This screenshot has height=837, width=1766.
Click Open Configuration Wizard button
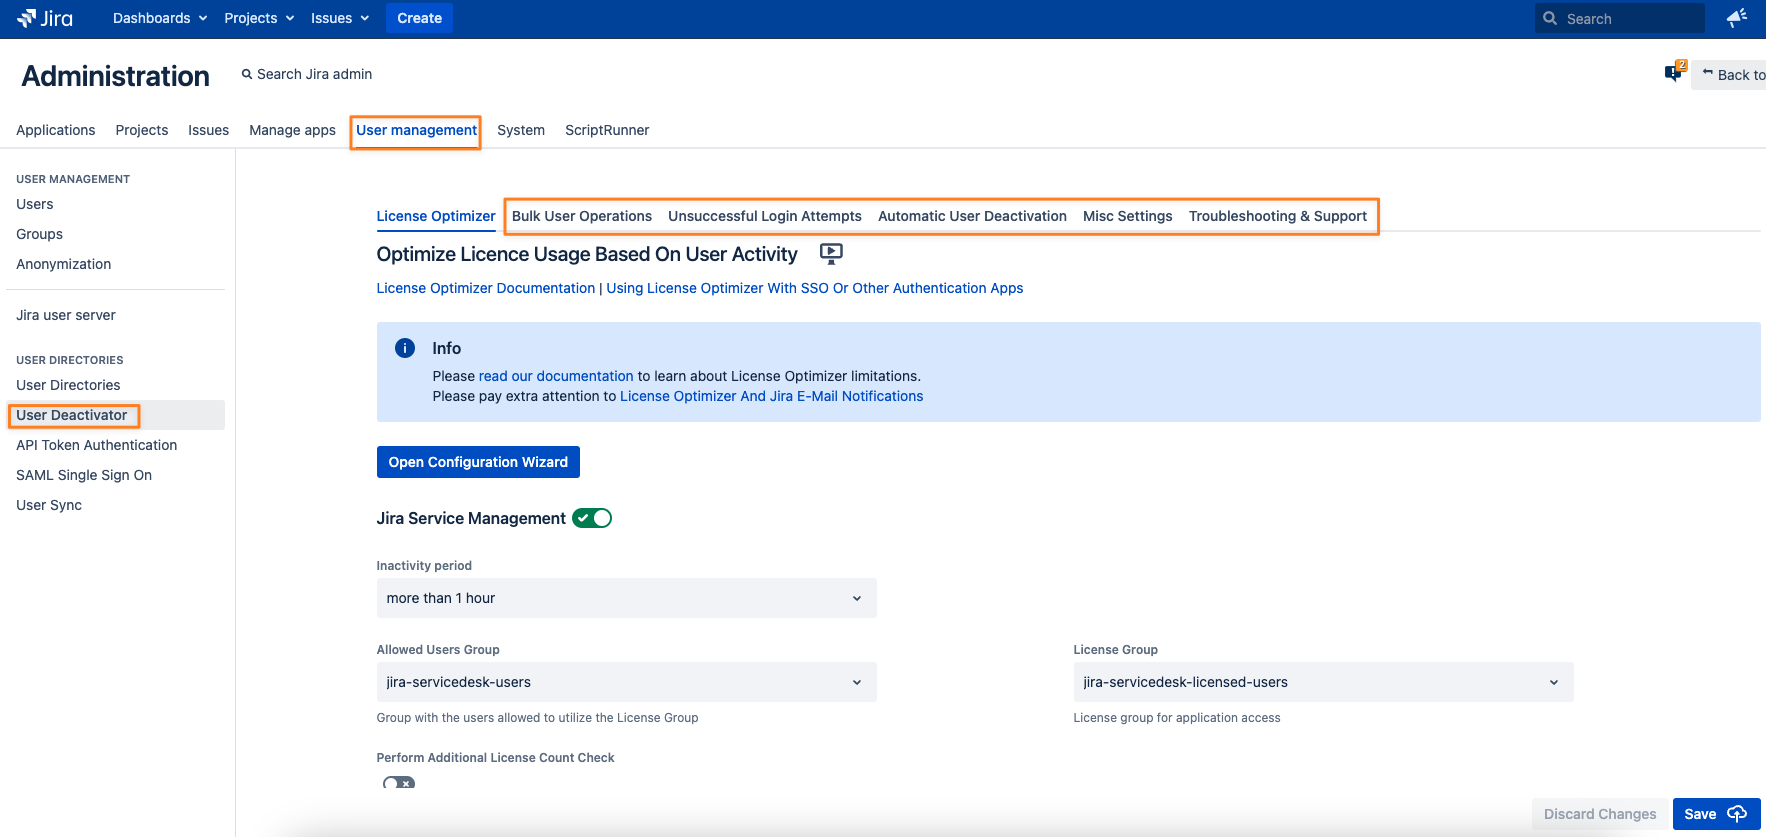pyautogui.click(x=478, y=462)
